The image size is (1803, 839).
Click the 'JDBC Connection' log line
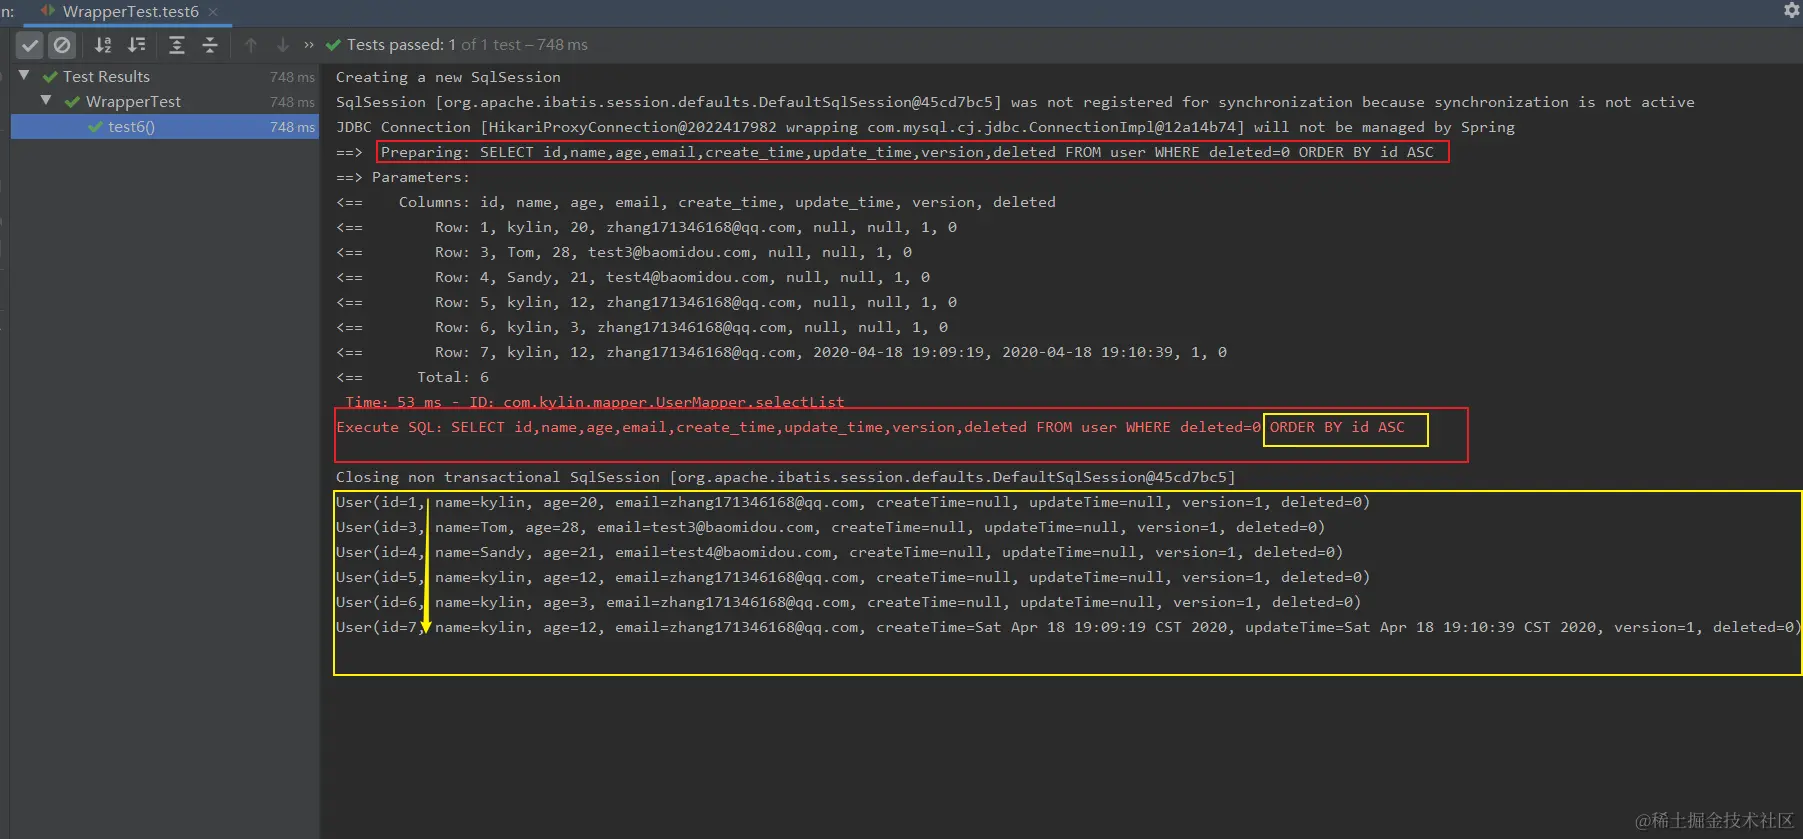[925, 127]
